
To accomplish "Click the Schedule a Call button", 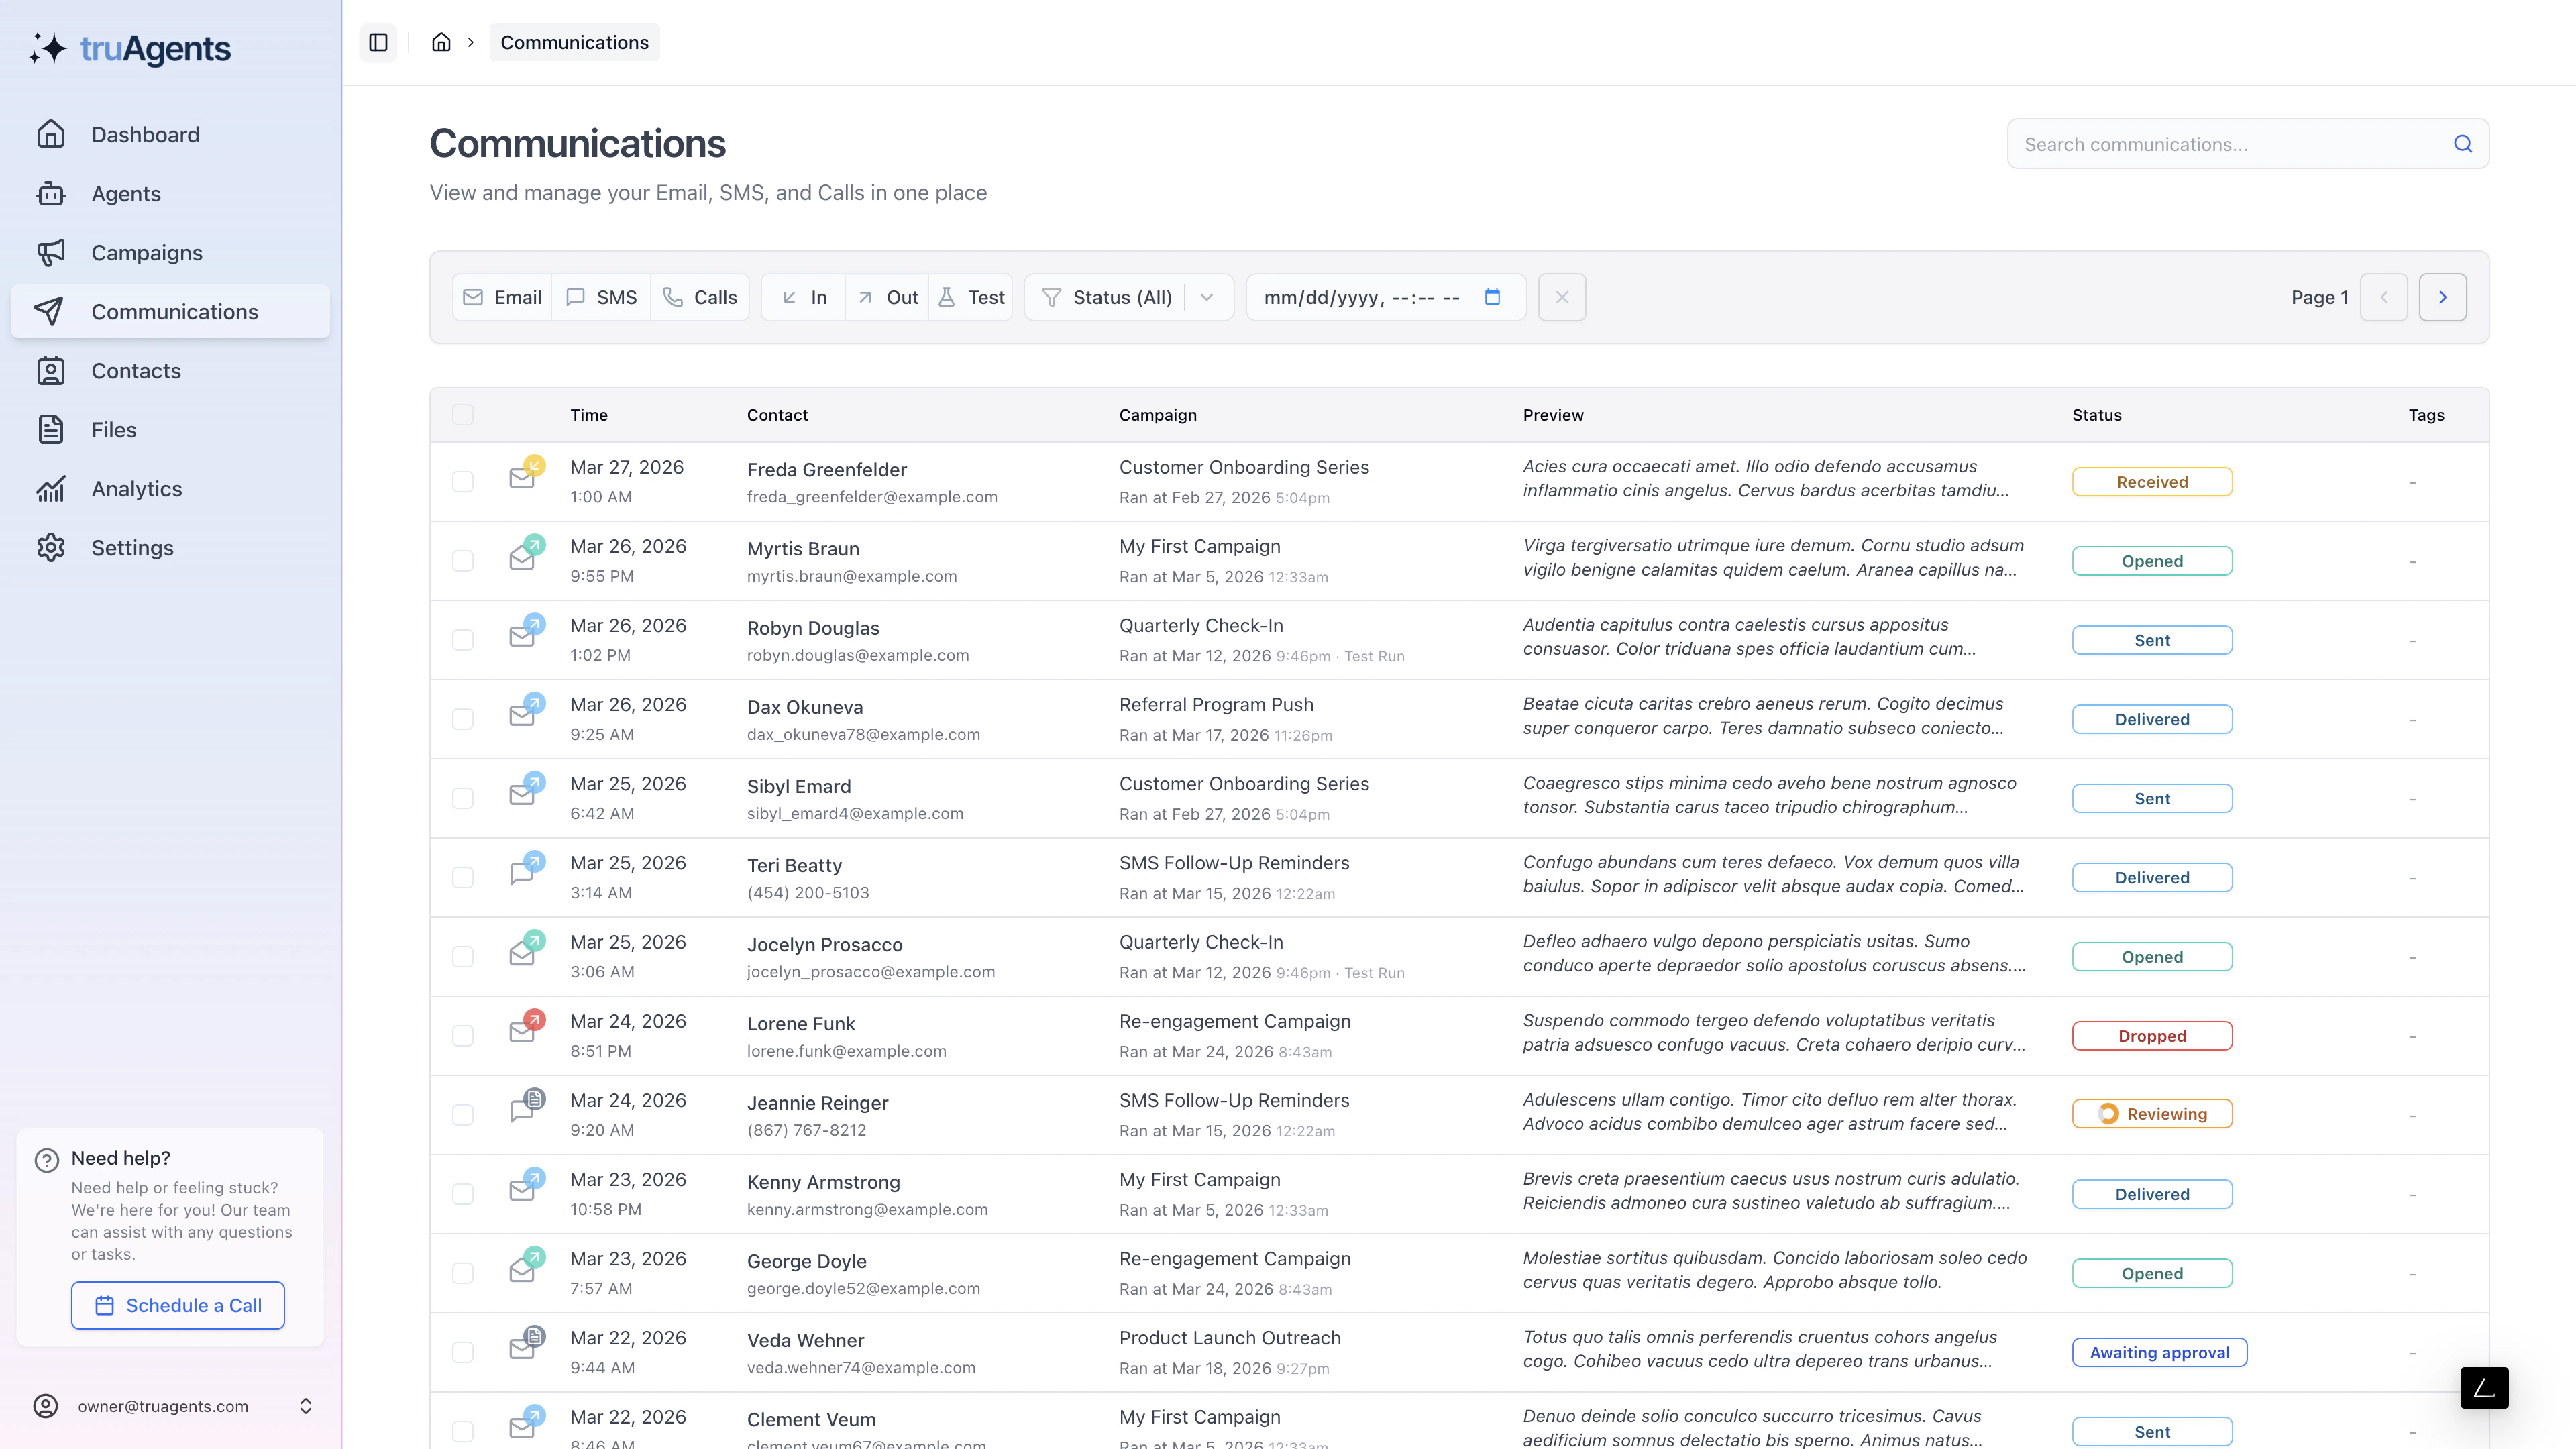I will (x=178, y=1305).
